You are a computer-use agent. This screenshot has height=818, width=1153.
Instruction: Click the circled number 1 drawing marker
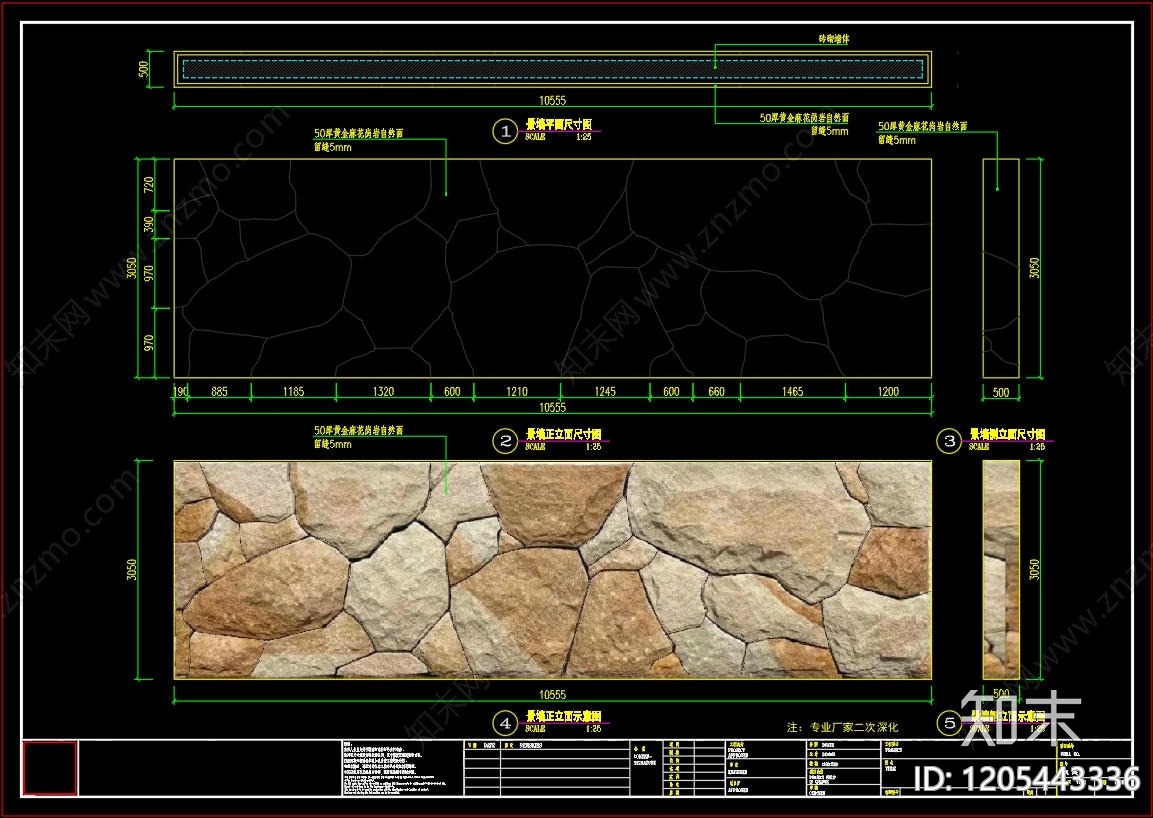click(x=506, y=131)
